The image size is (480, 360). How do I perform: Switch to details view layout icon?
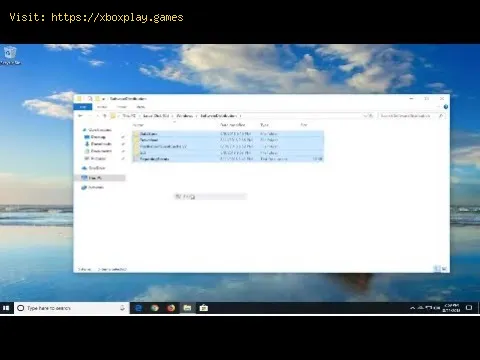coord(437,268)
